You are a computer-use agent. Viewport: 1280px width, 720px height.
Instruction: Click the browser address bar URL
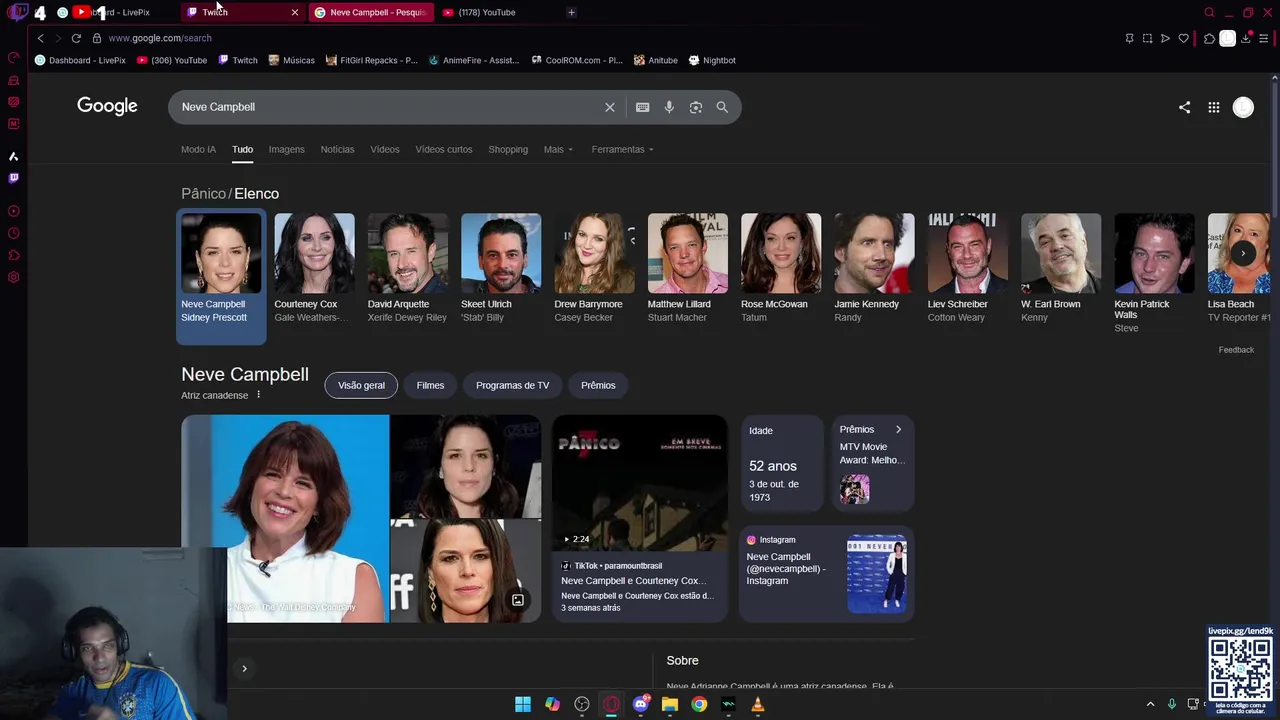pyautogui.click(x=160, y=38)
